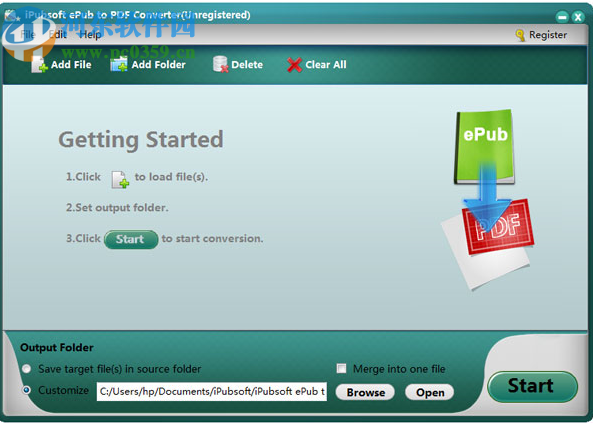Open the Help menu
Screen dimensions: 593x423
point(90,35)
